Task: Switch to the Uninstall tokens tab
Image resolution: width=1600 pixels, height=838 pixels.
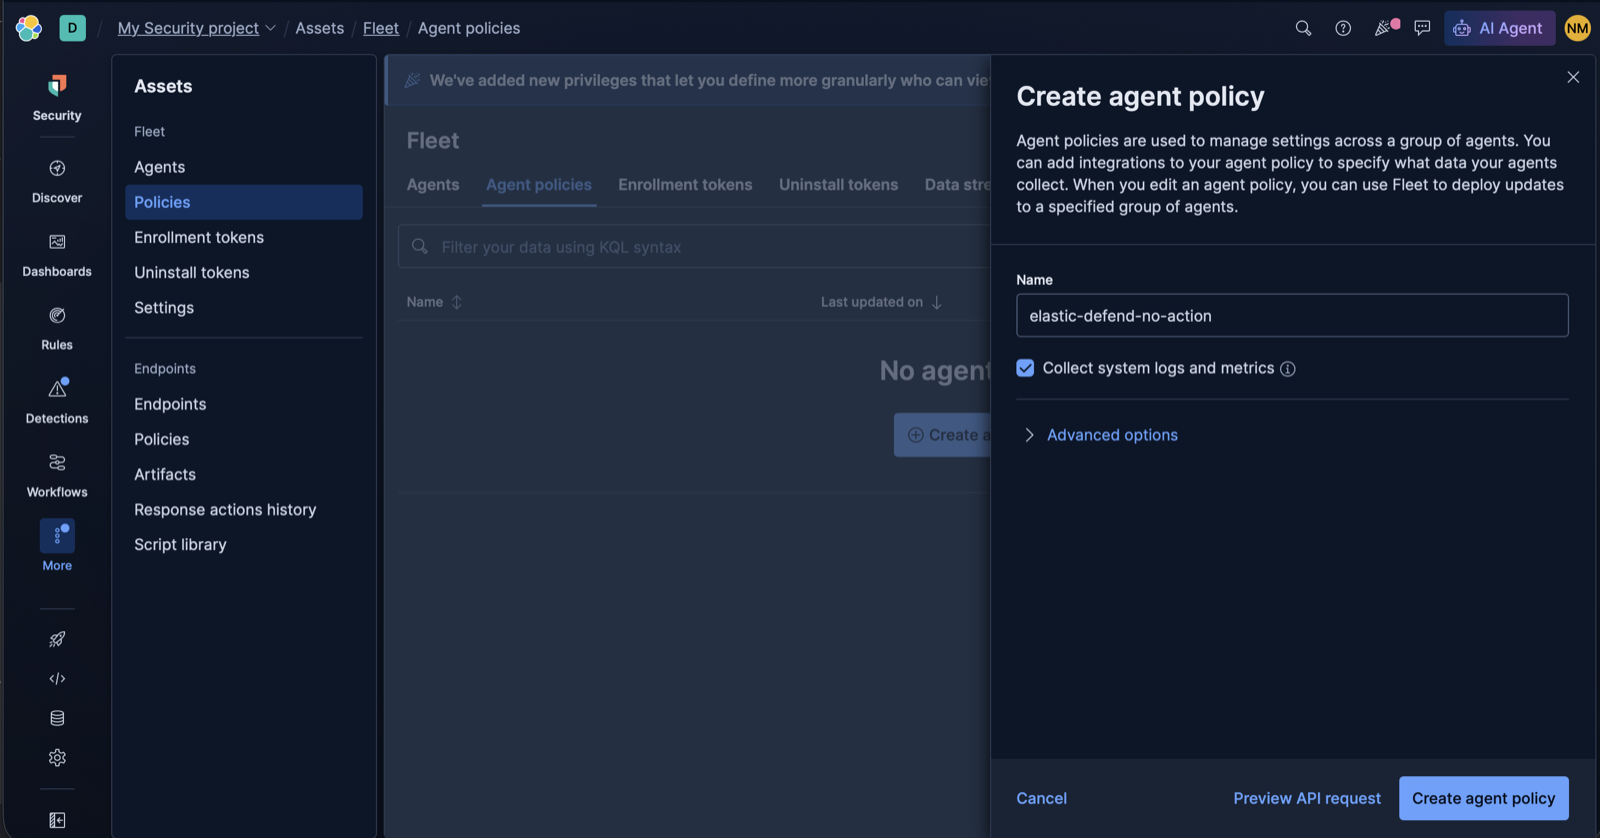Action: (x=838, y=185)
